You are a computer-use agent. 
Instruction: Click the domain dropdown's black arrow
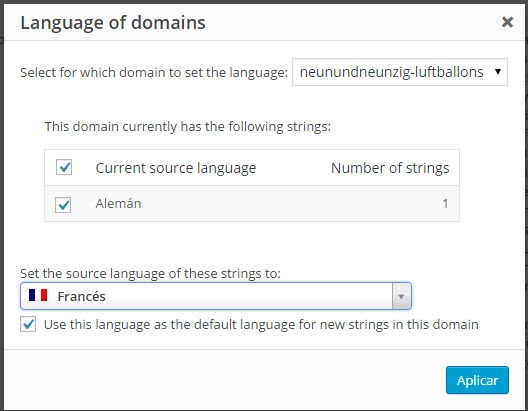498,72
